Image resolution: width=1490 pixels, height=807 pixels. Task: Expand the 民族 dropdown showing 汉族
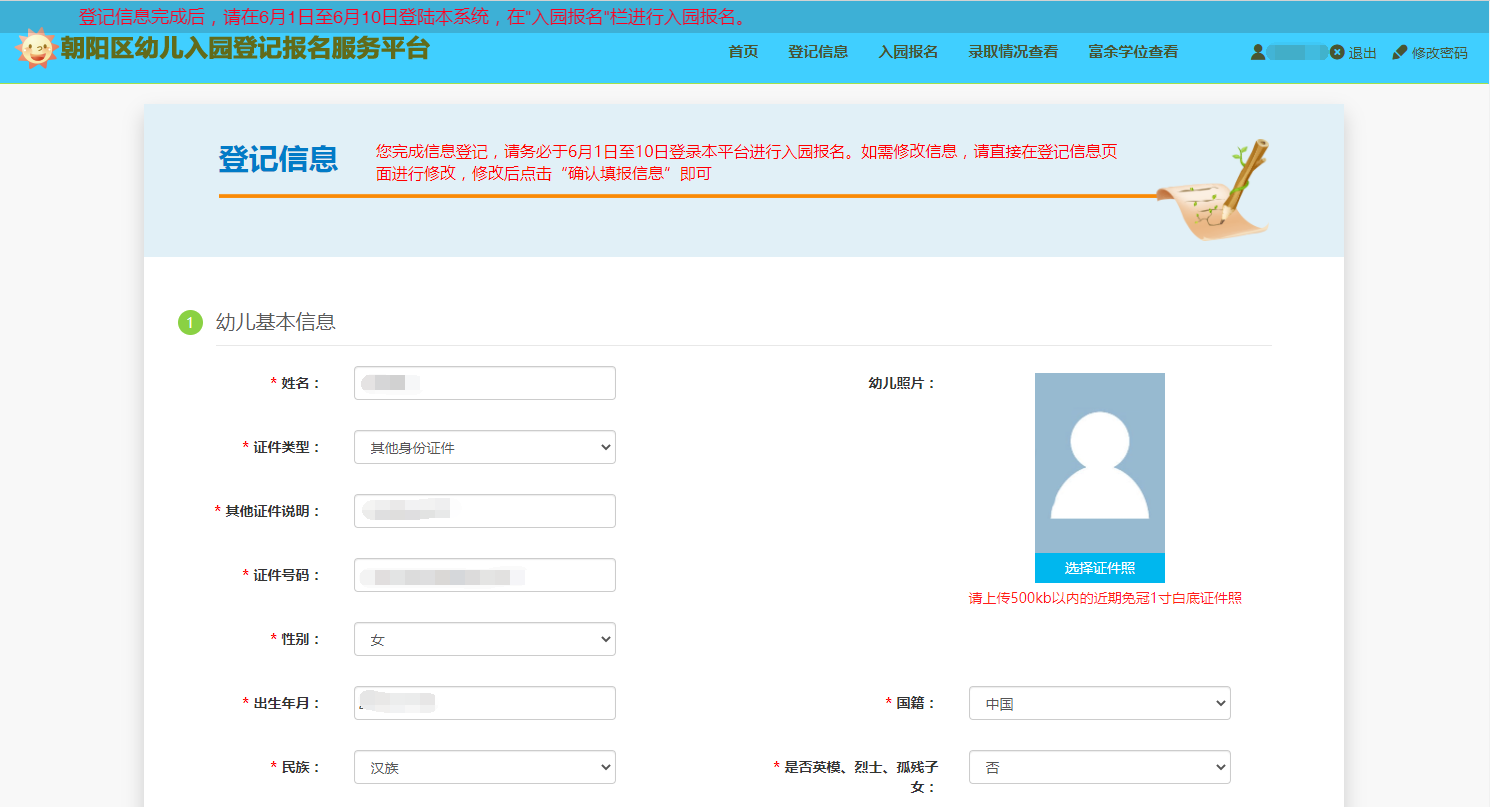[485, 767]
